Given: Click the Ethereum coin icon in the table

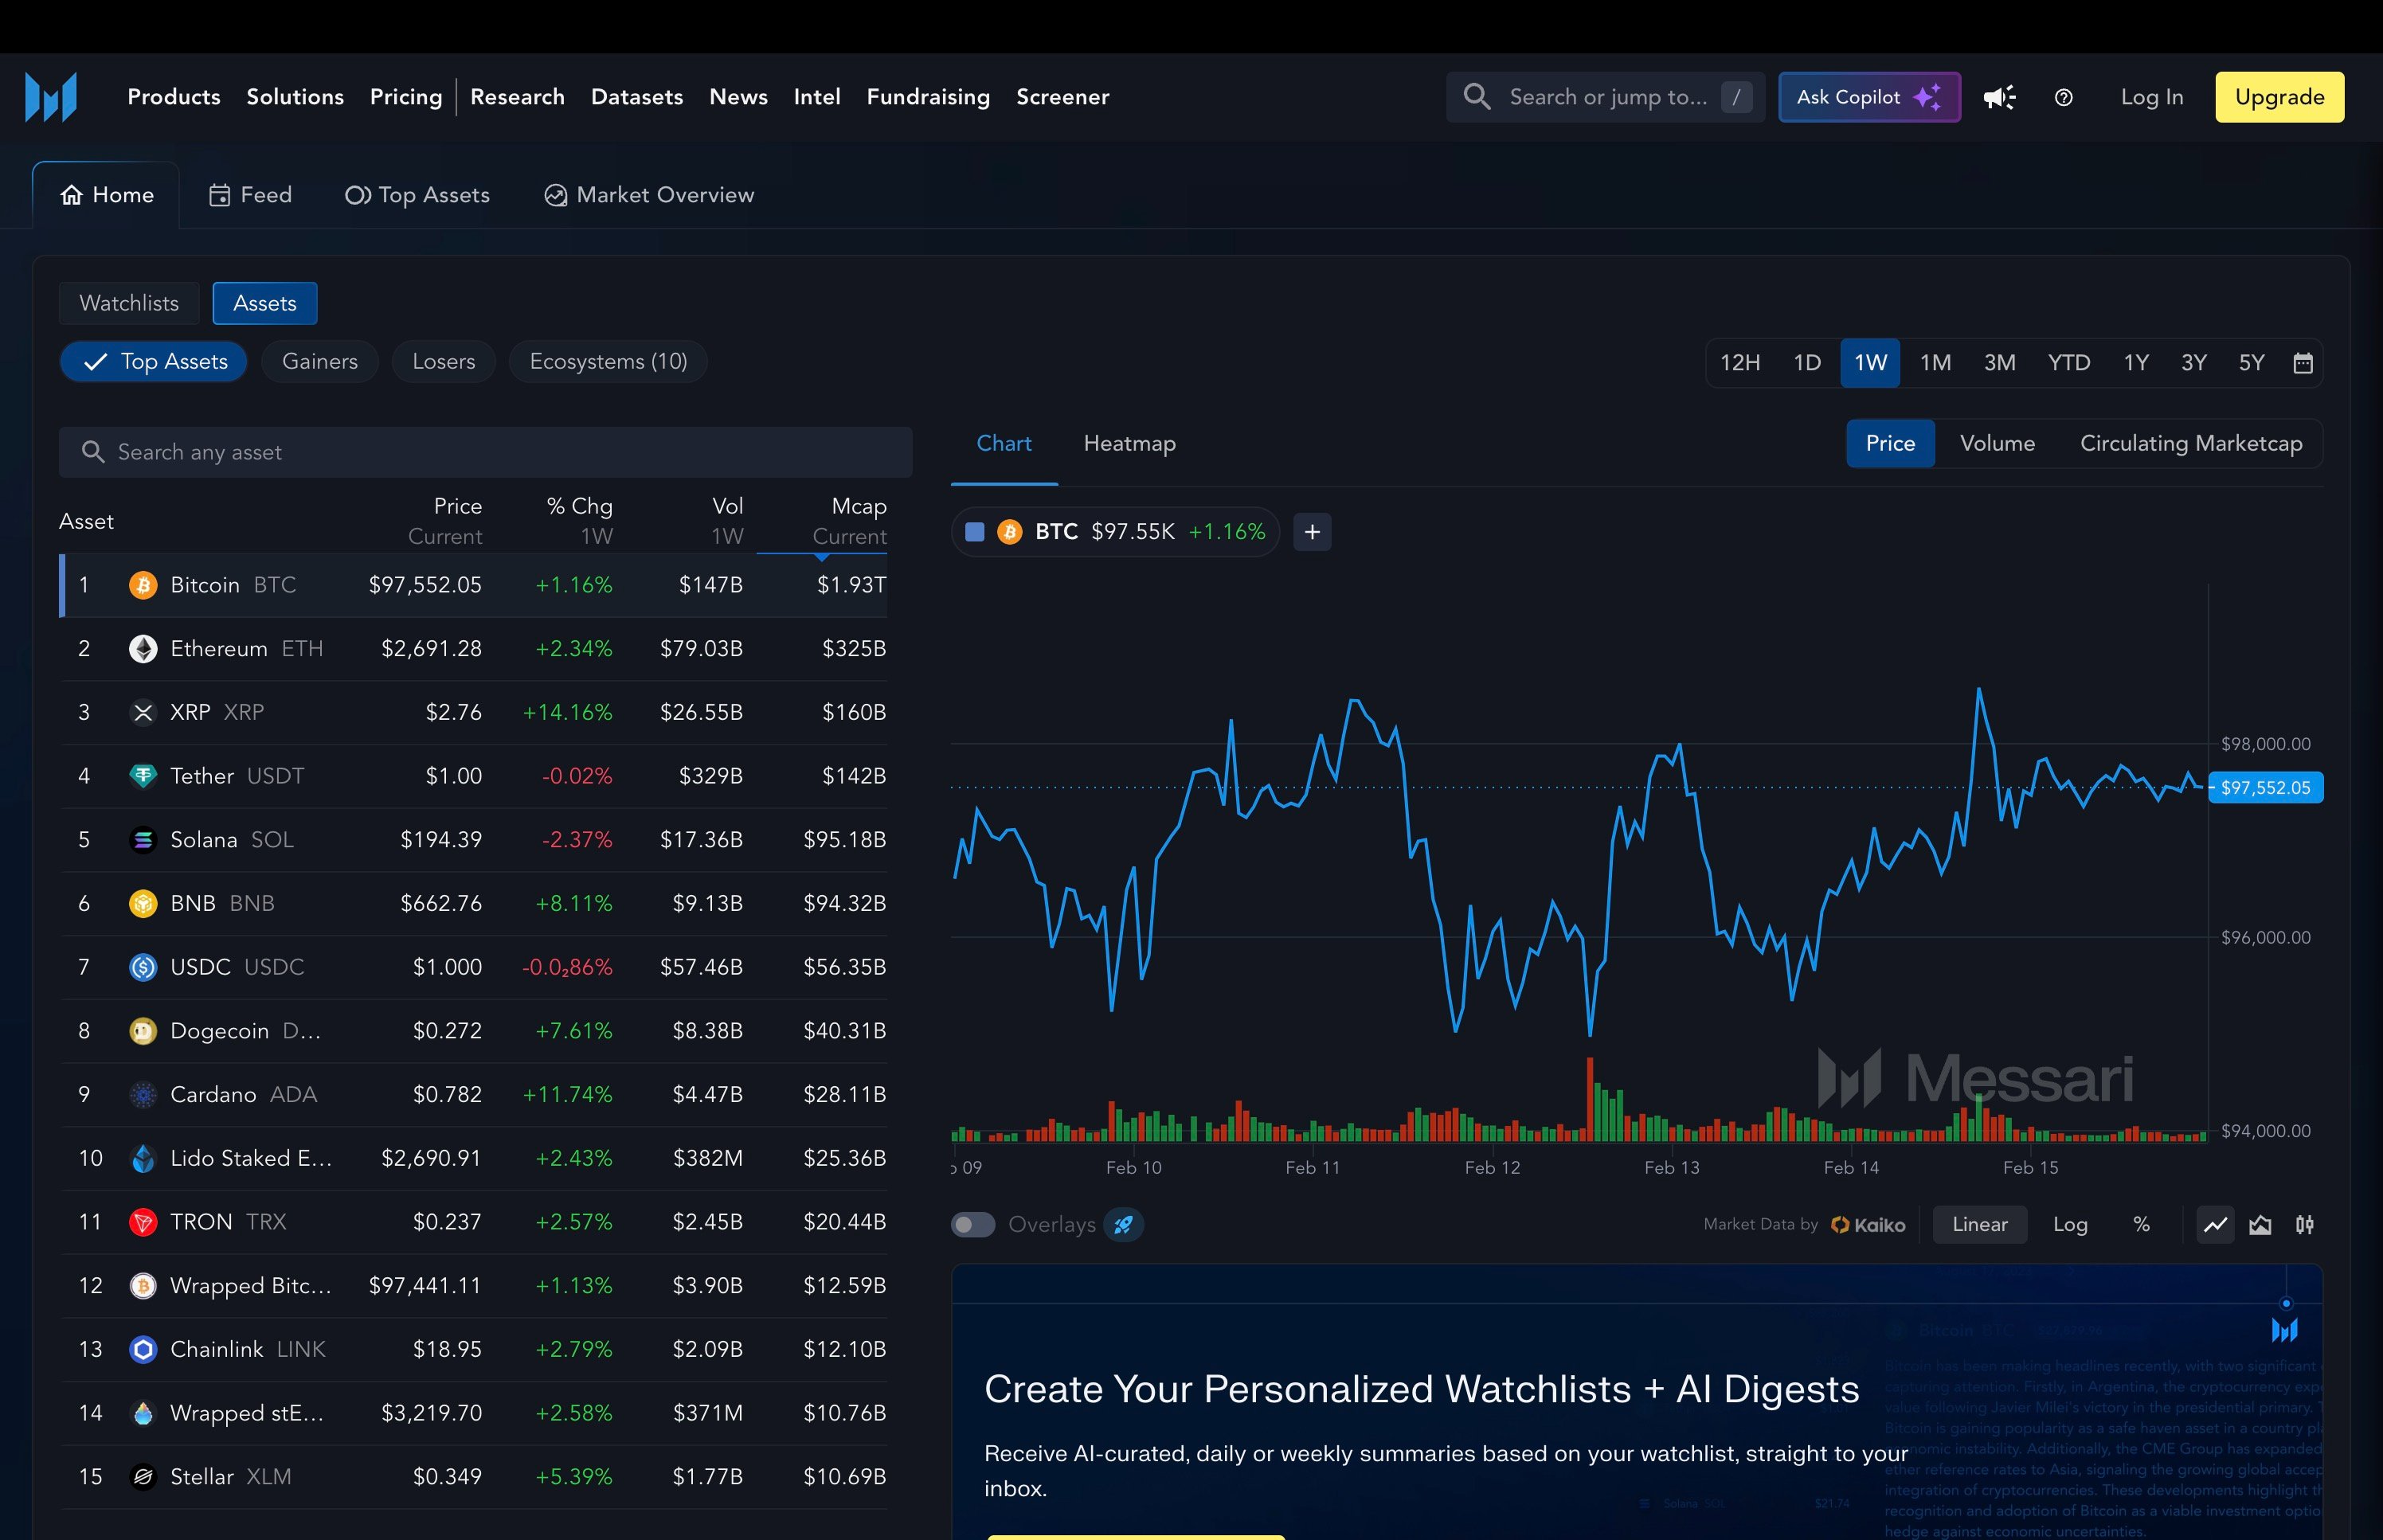Looking at the screenshot, I should (x=143, y=649).
